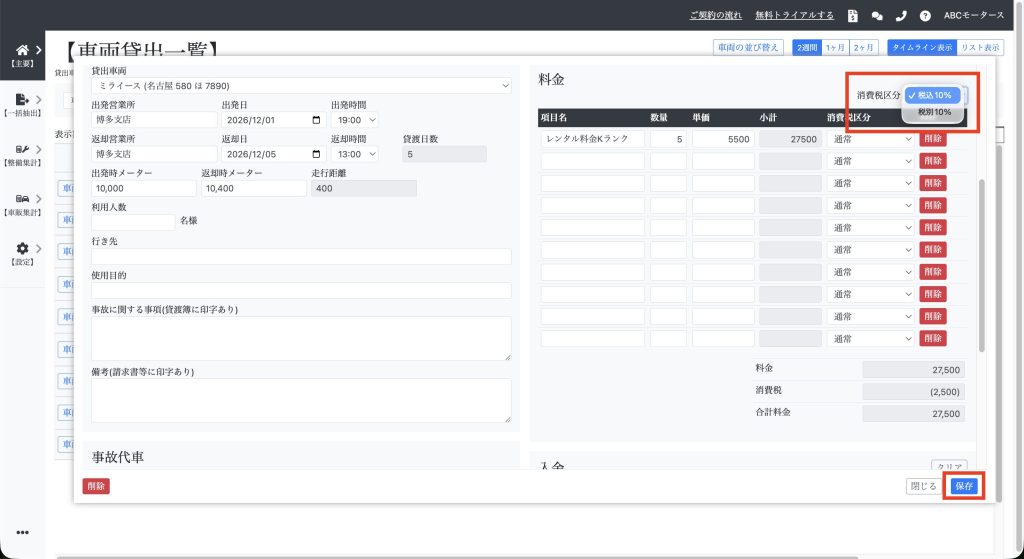1024x559 pixels.
Task: Delete the レンタル料金Kランク row
Action: tap(933, 138)
